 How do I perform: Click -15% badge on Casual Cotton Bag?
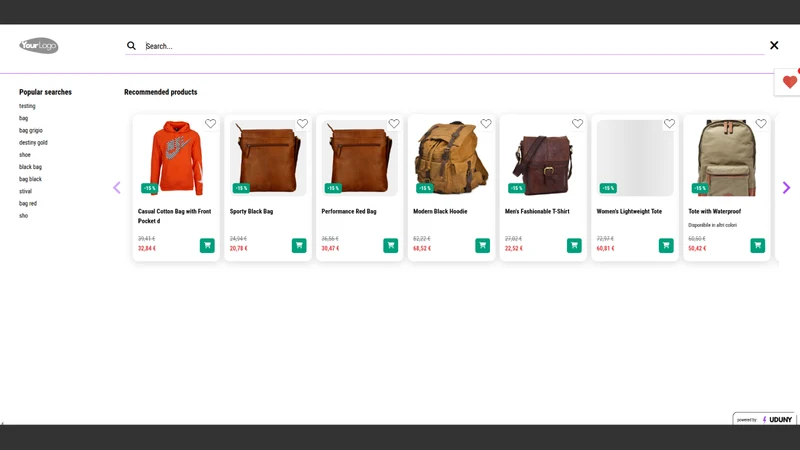[x=149, y=188]
